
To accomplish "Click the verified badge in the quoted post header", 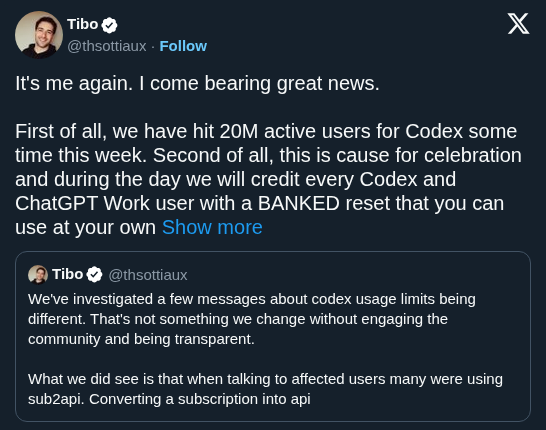I will [x=94, y=274].
